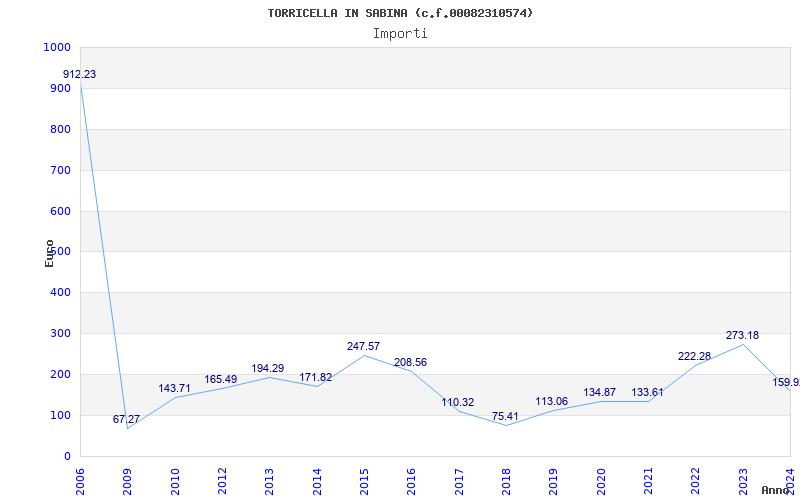This screenshot has height=500, width=800.
Task: Click the y-axis value 900
Action: point(60,88)
